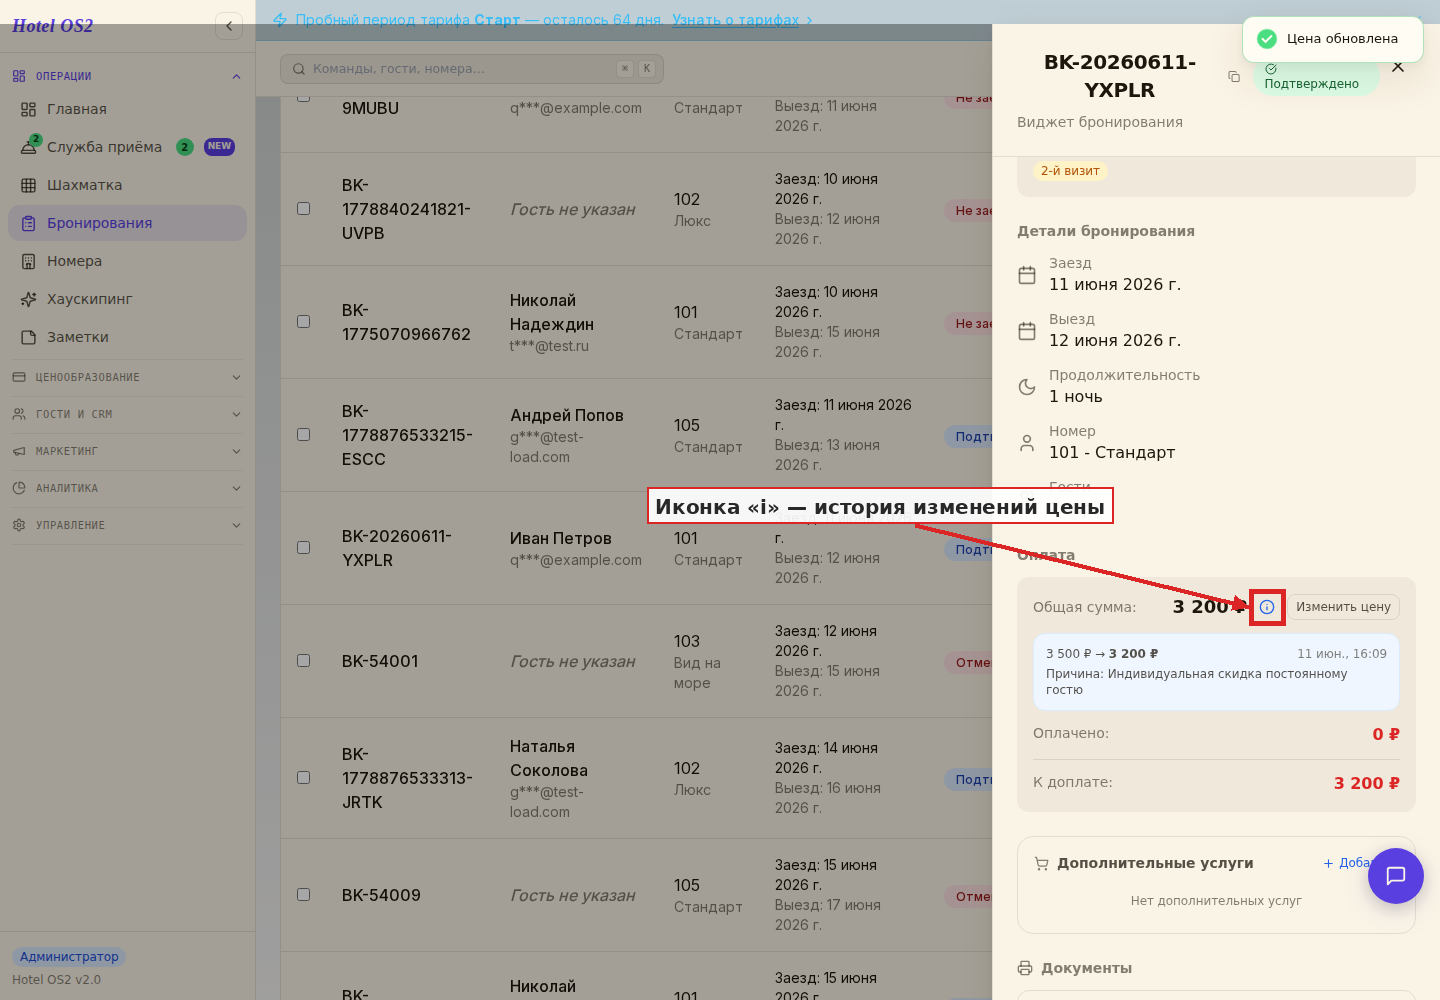Image resolution: width=1440 pixels, height=1000 pixels.
Task: Click the Бронирования clipboard icon
Action: (28, 223)
